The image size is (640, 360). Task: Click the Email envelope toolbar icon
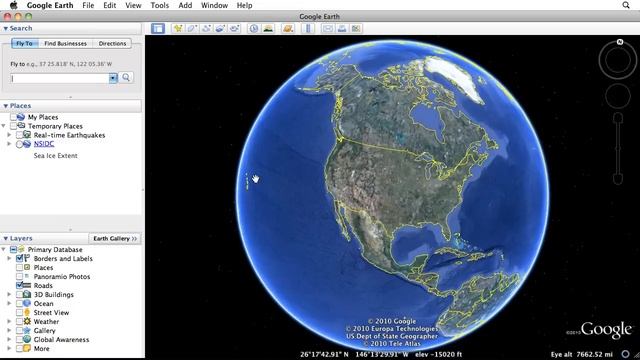pyautogui.click(x=328, y=29)
